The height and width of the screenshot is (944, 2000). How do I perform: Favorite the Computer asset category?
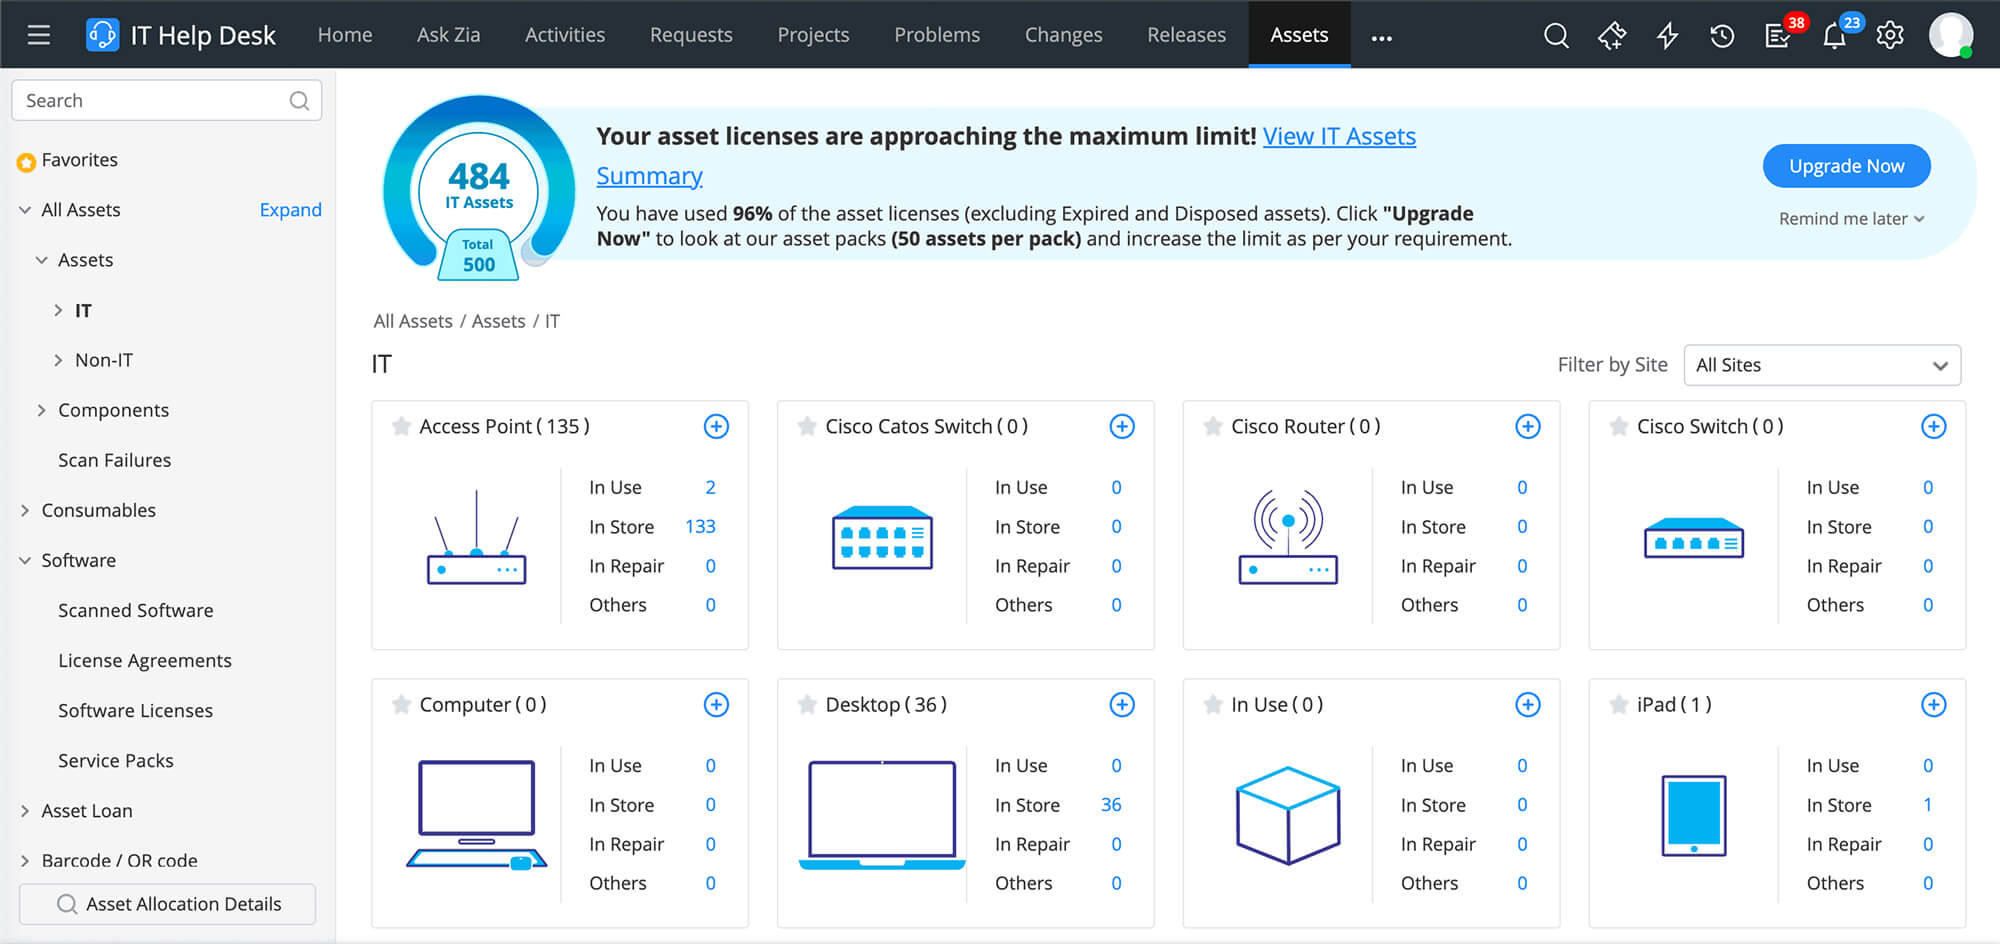click(400, 704)
